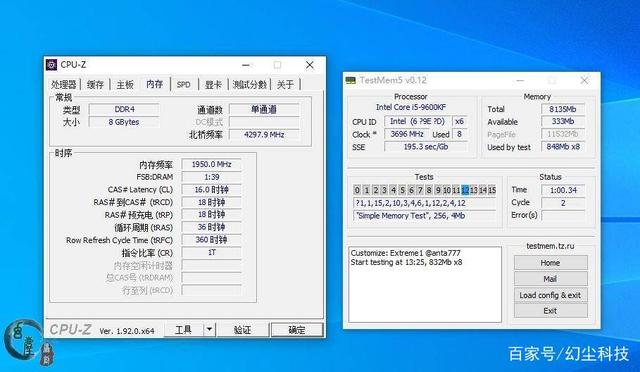Select highlighted test number 12 indicator
The image size is (640, 372).
click(x=465, y=190)
